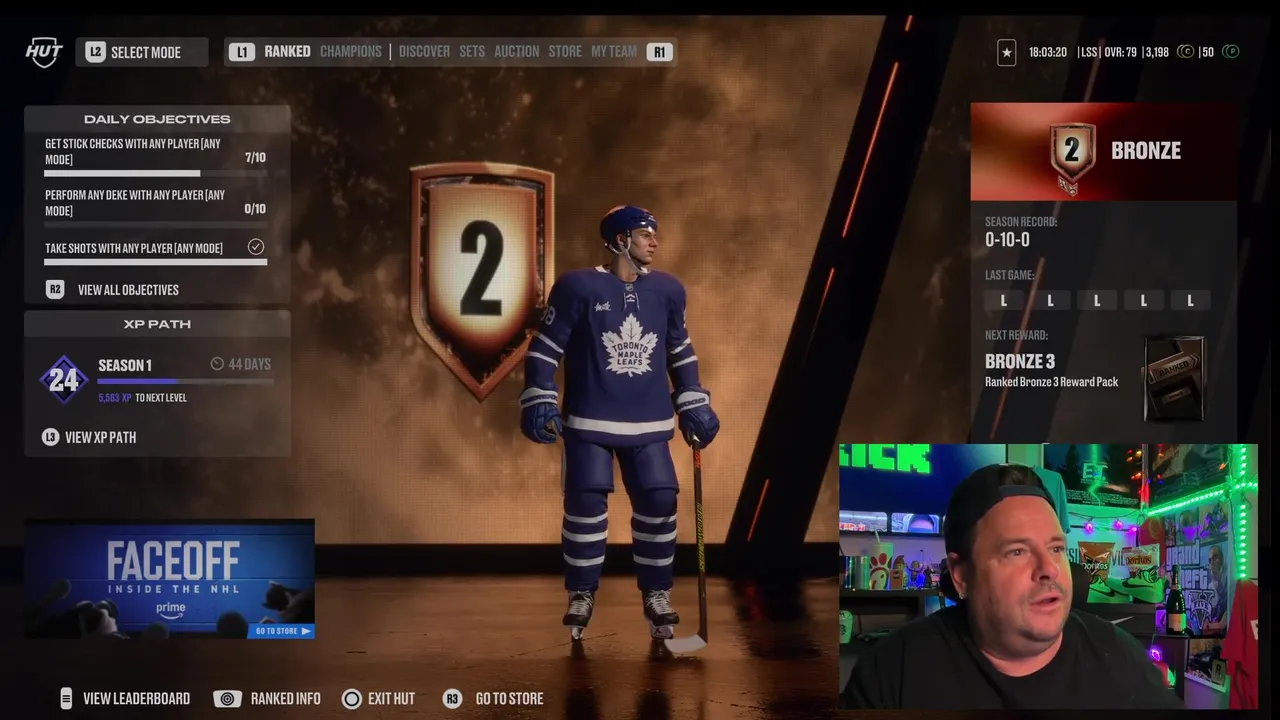Click the large number 2 shield emblem
This screenshot has height=720, width=1280.
click(481, 280)
